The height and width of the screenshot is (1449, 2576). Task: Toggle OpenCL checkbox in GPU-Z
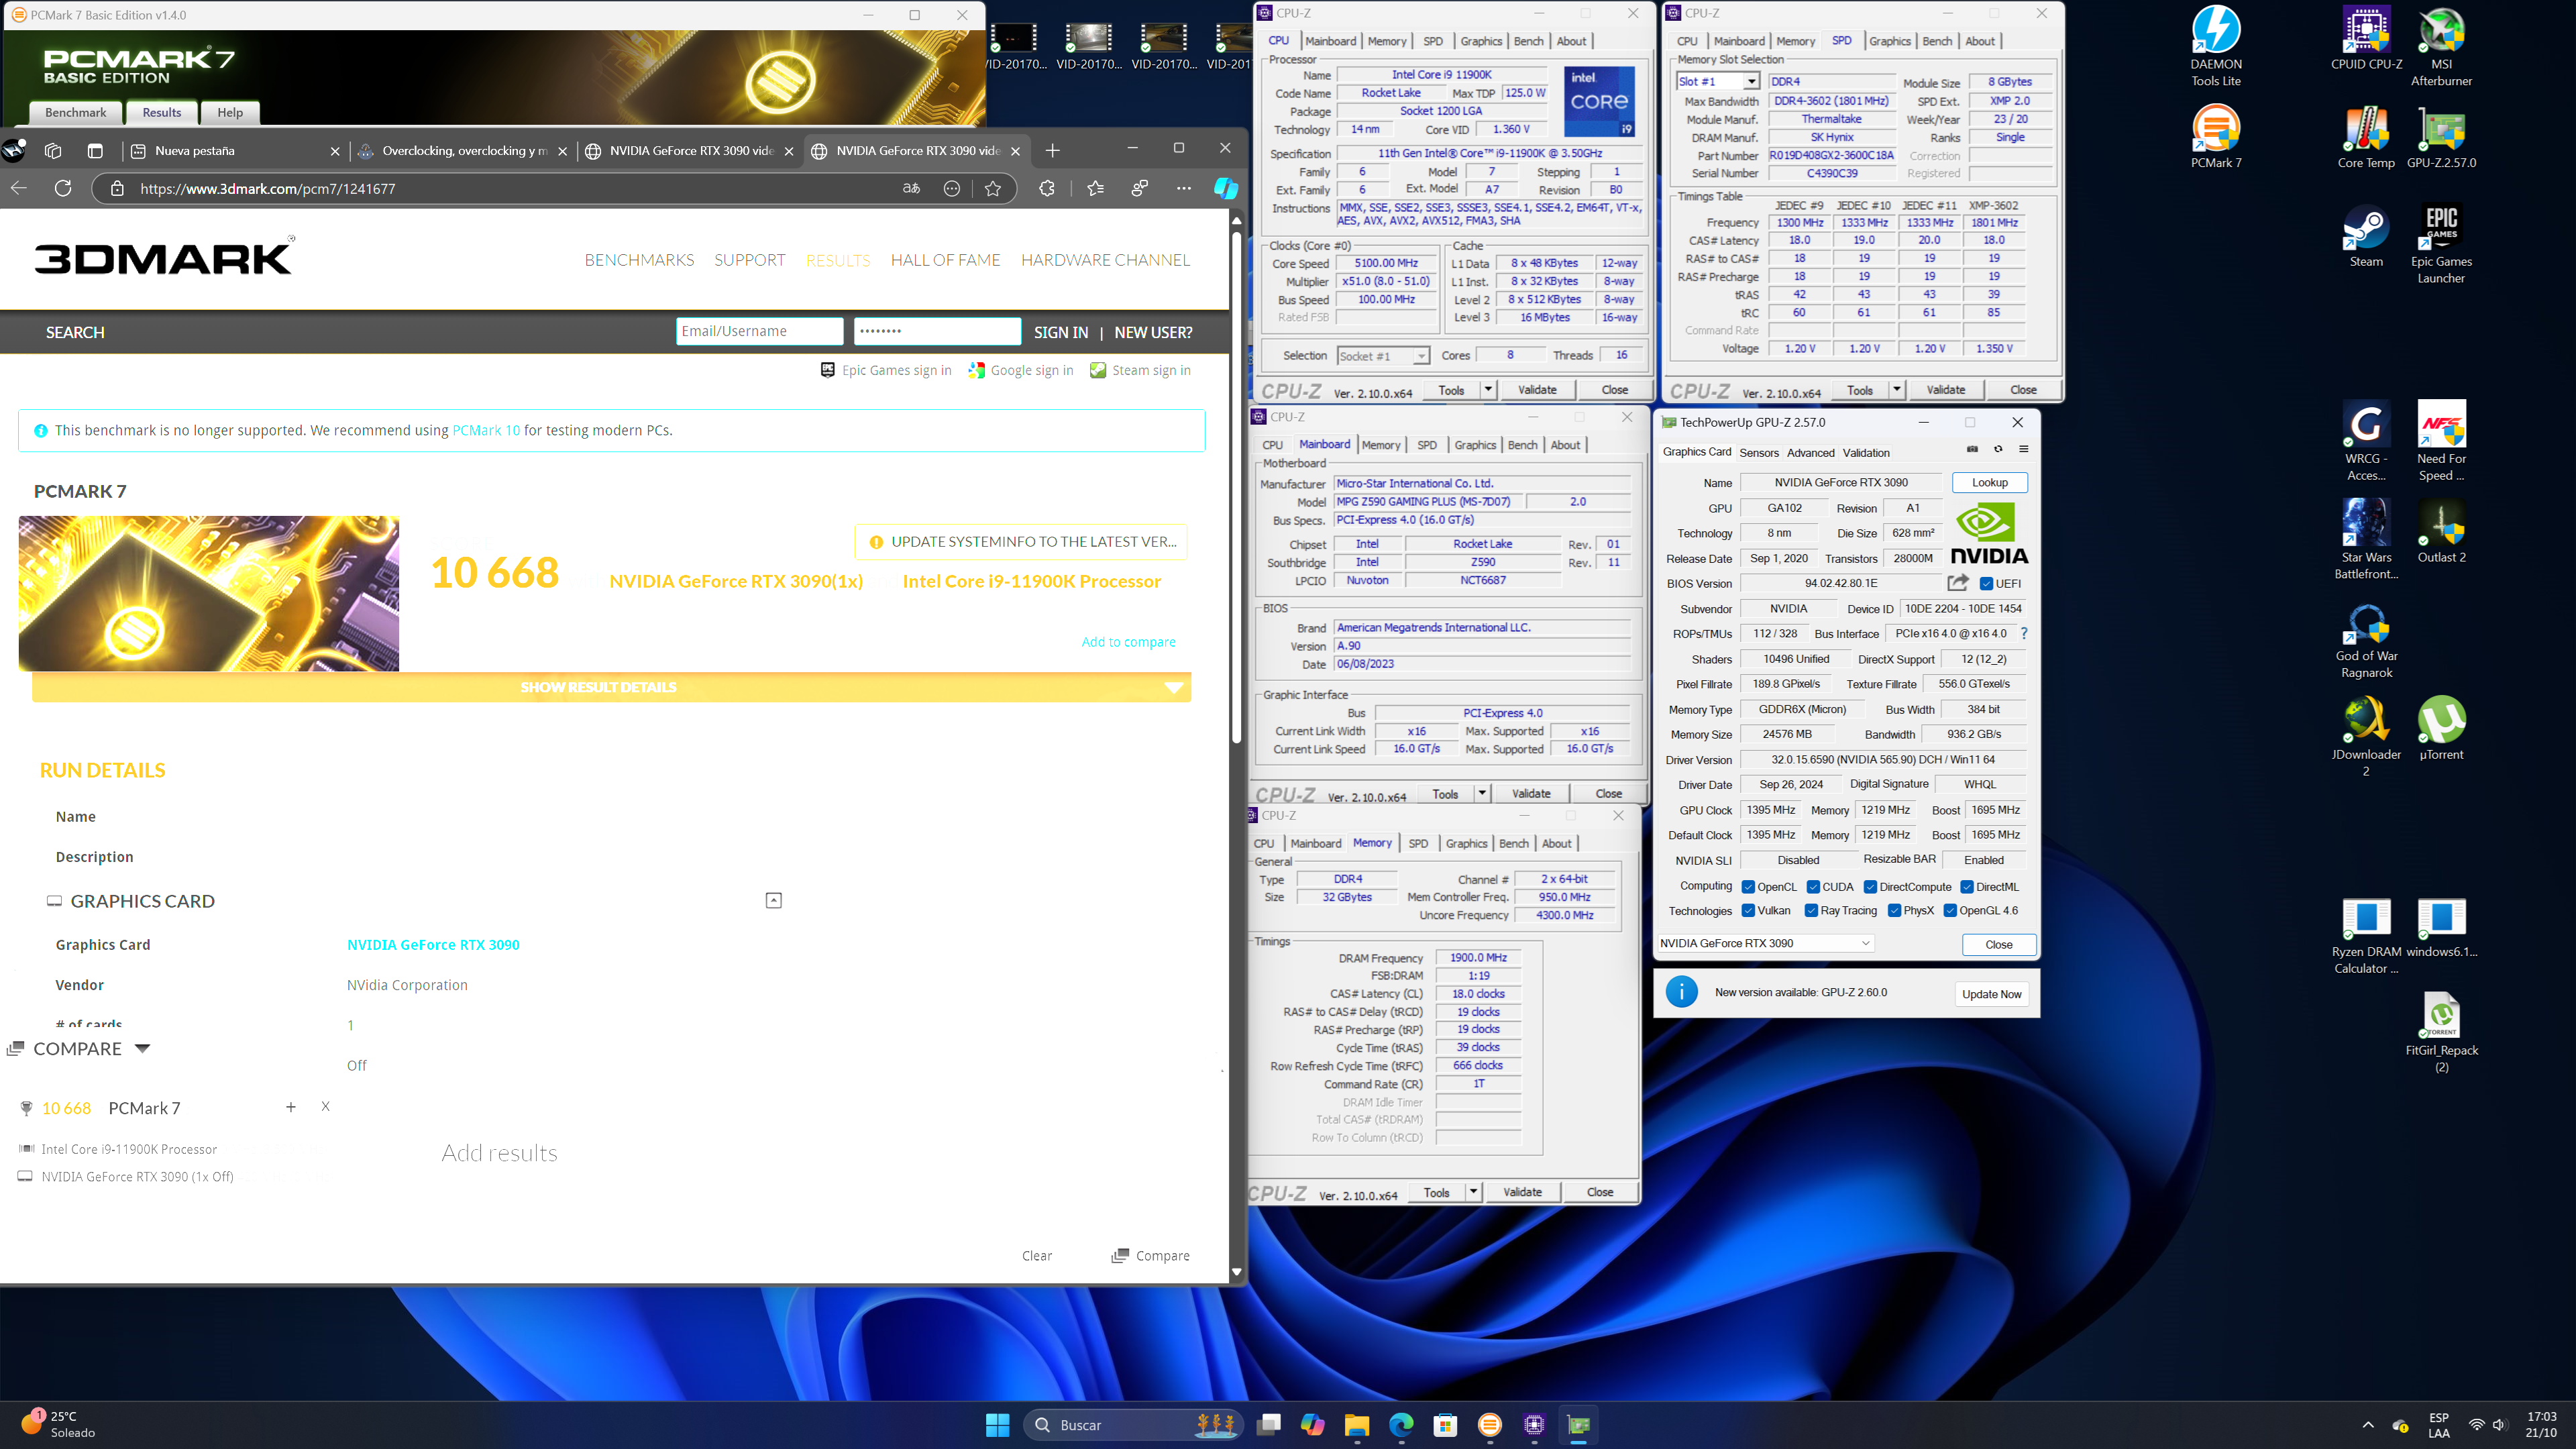[1748, 887]
